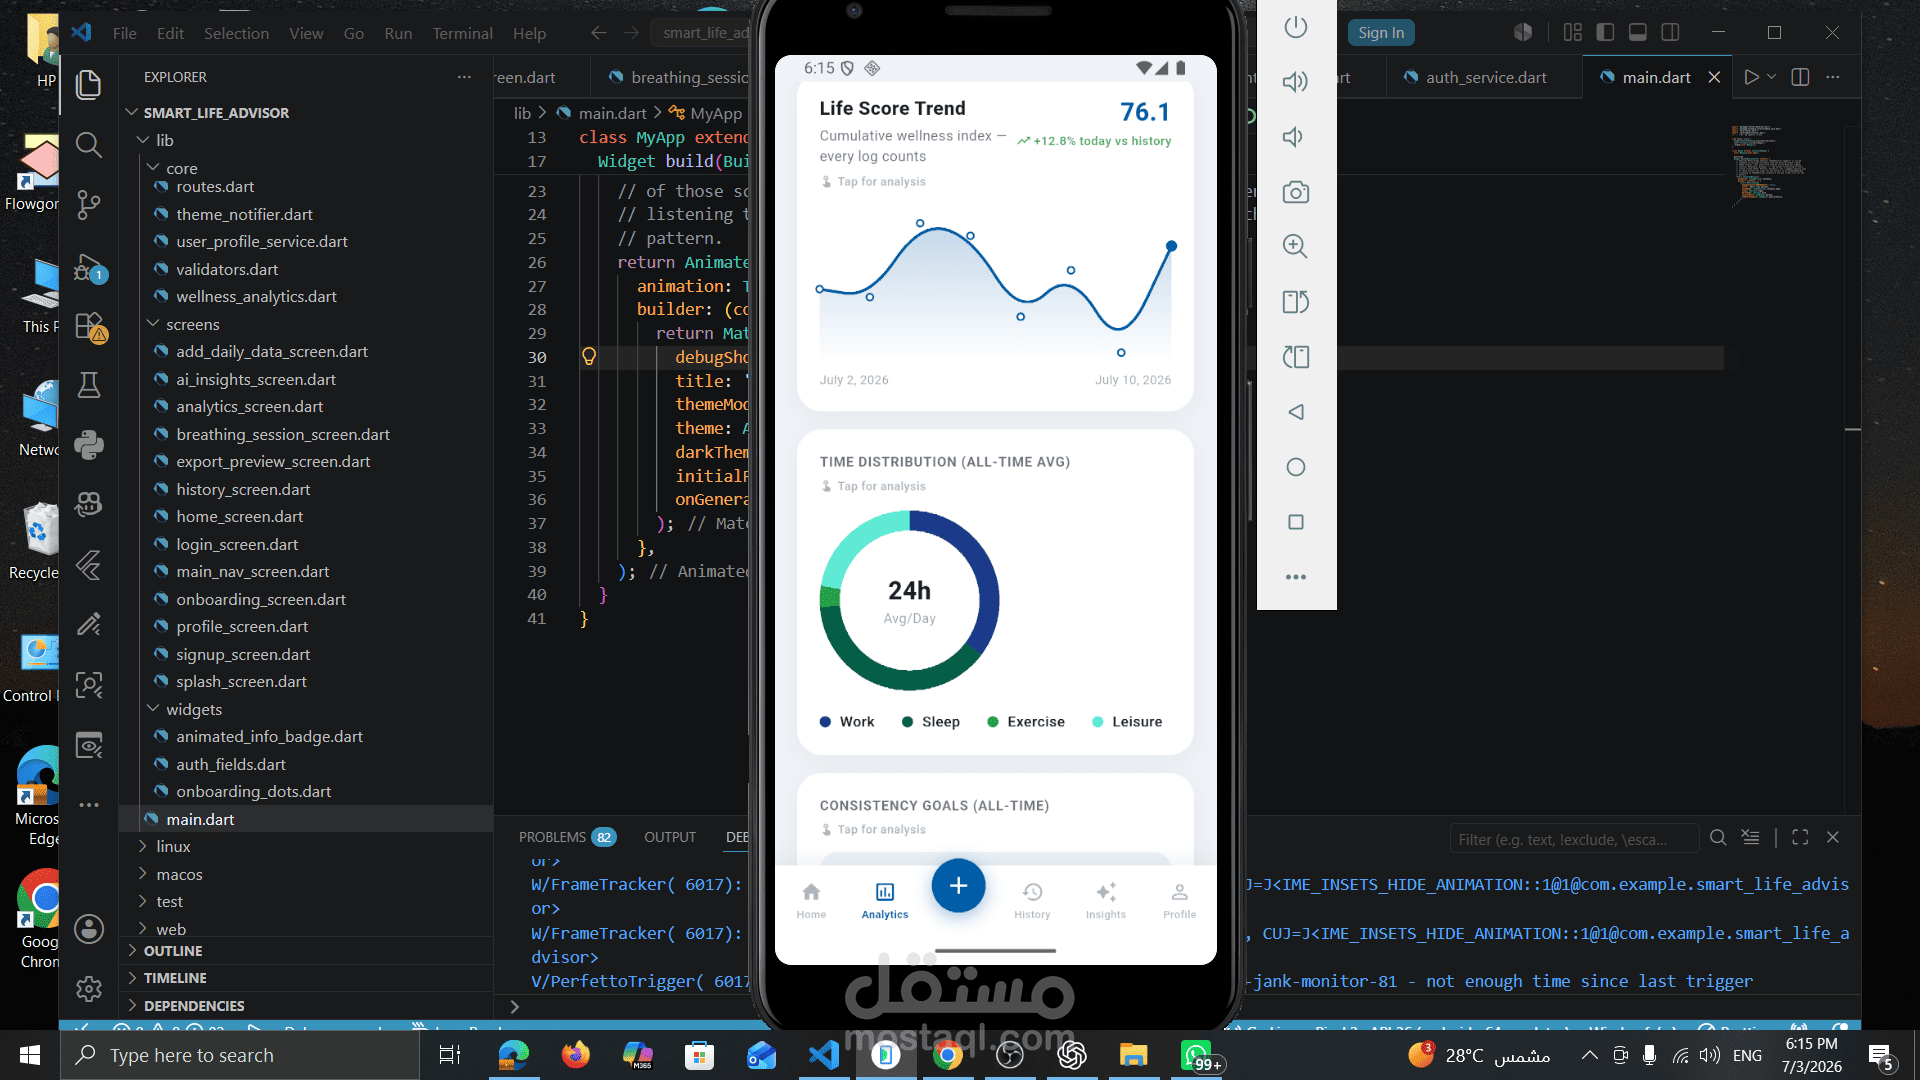1920x1080 pixels.
Task: Open the Accounts menu in activity bar
Action: 89,929
